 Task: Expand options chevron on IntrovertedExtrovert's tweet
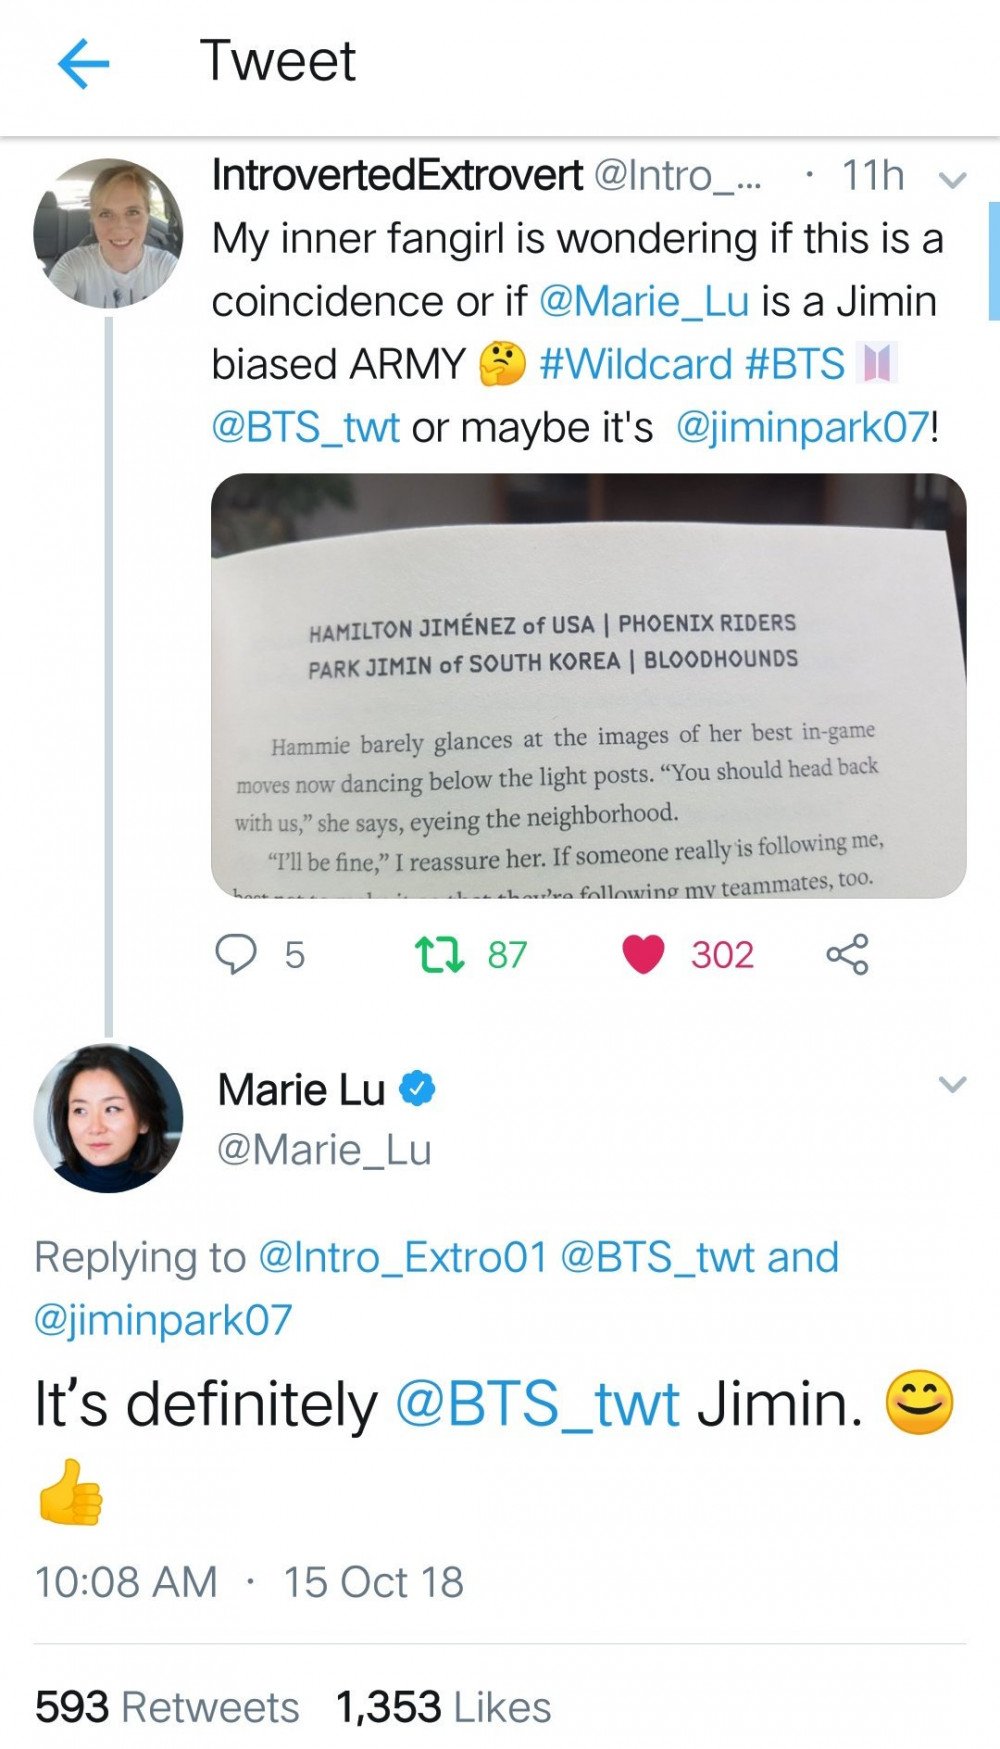click(x=953, y=180)
